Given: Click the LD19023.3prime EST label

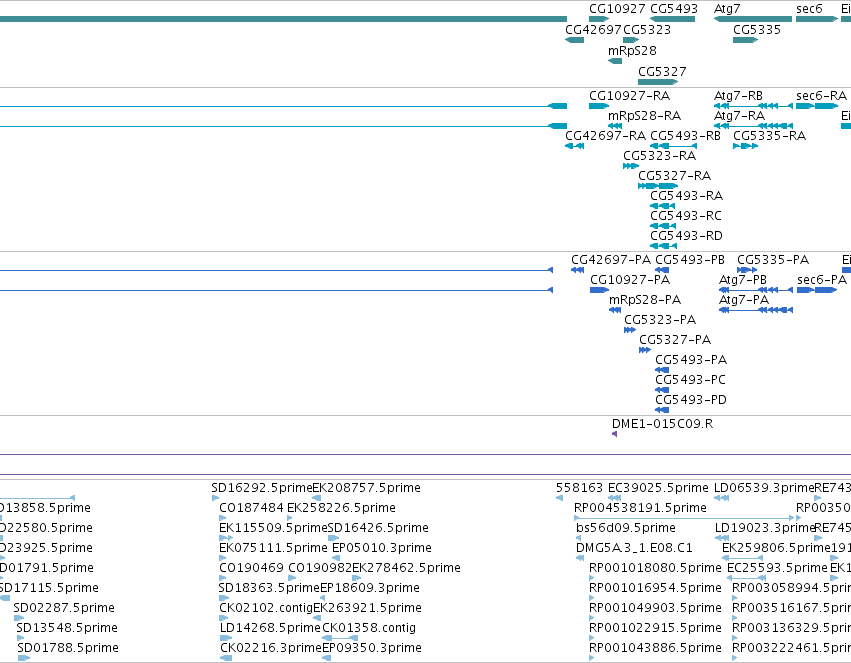Looking at the screenshot, I should click(x=765, y=529).
